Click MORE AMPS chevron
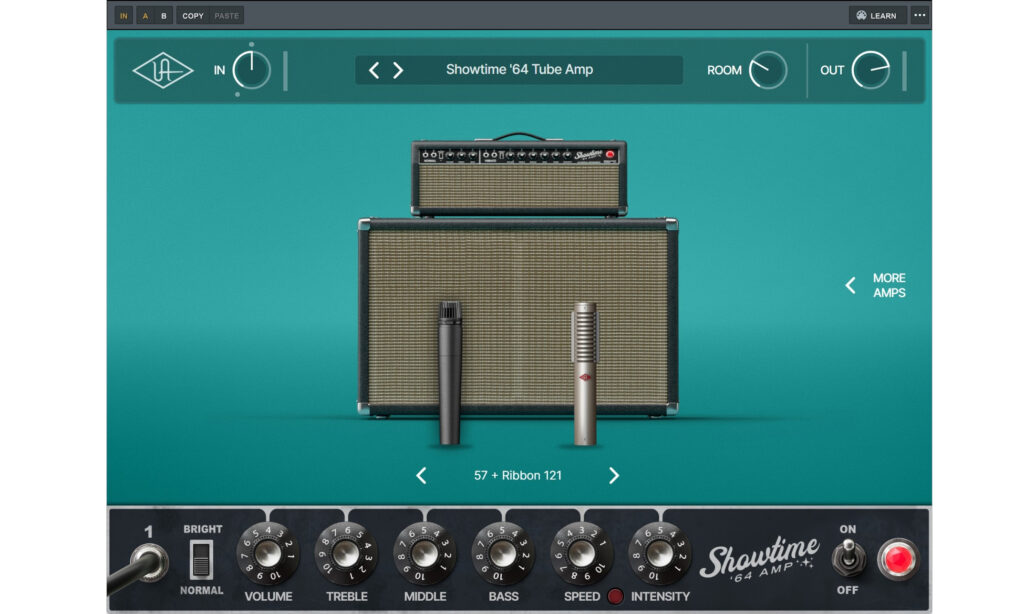The image size is (1024, 614). [850, 285]
